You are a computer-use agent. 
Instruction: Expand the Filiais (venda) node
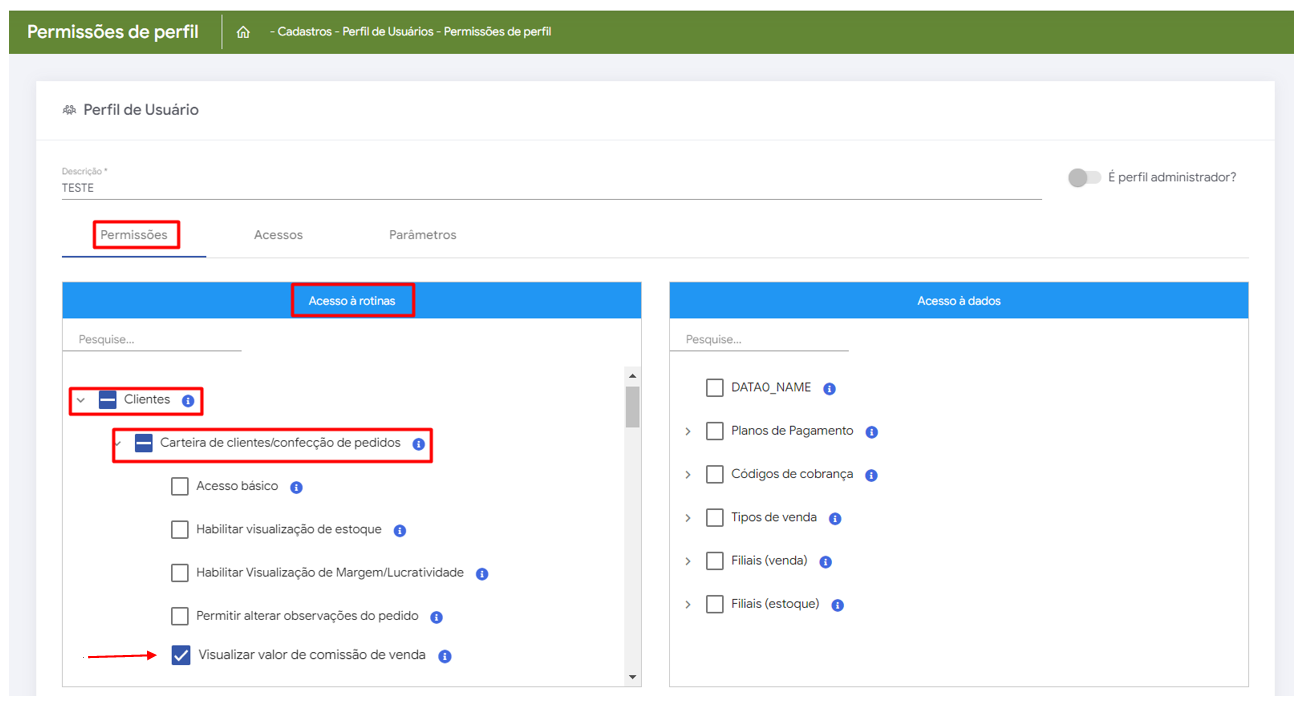point(688,561)
